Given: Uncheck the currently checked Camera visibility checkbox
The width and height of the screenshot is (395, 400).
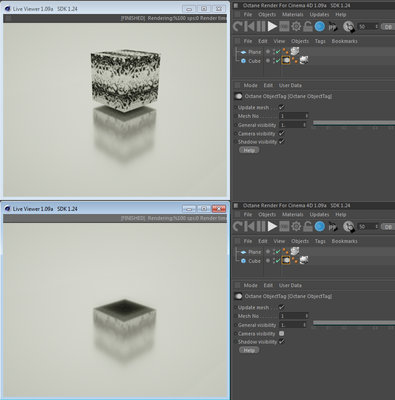Looking at the screenshot, I should coord(282,133).
